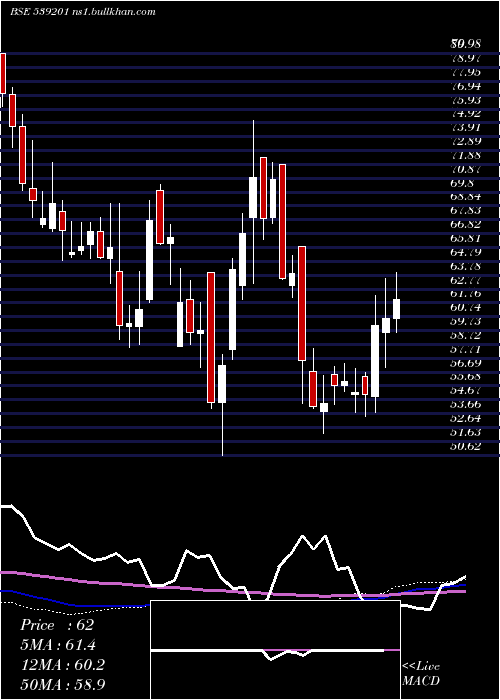
Task: Pick the 50.62 lowest price label
Action: click(466, 446)
